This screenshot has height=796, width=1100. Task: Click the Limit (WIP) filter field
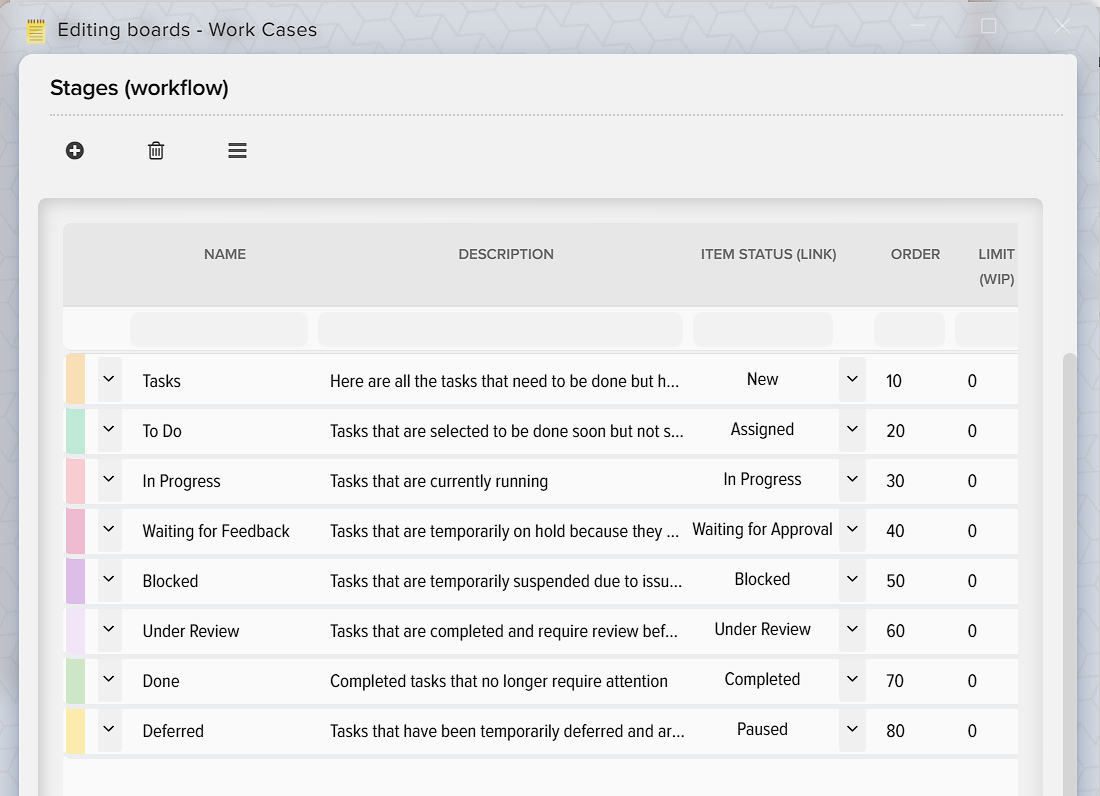(x=986, y=329)
